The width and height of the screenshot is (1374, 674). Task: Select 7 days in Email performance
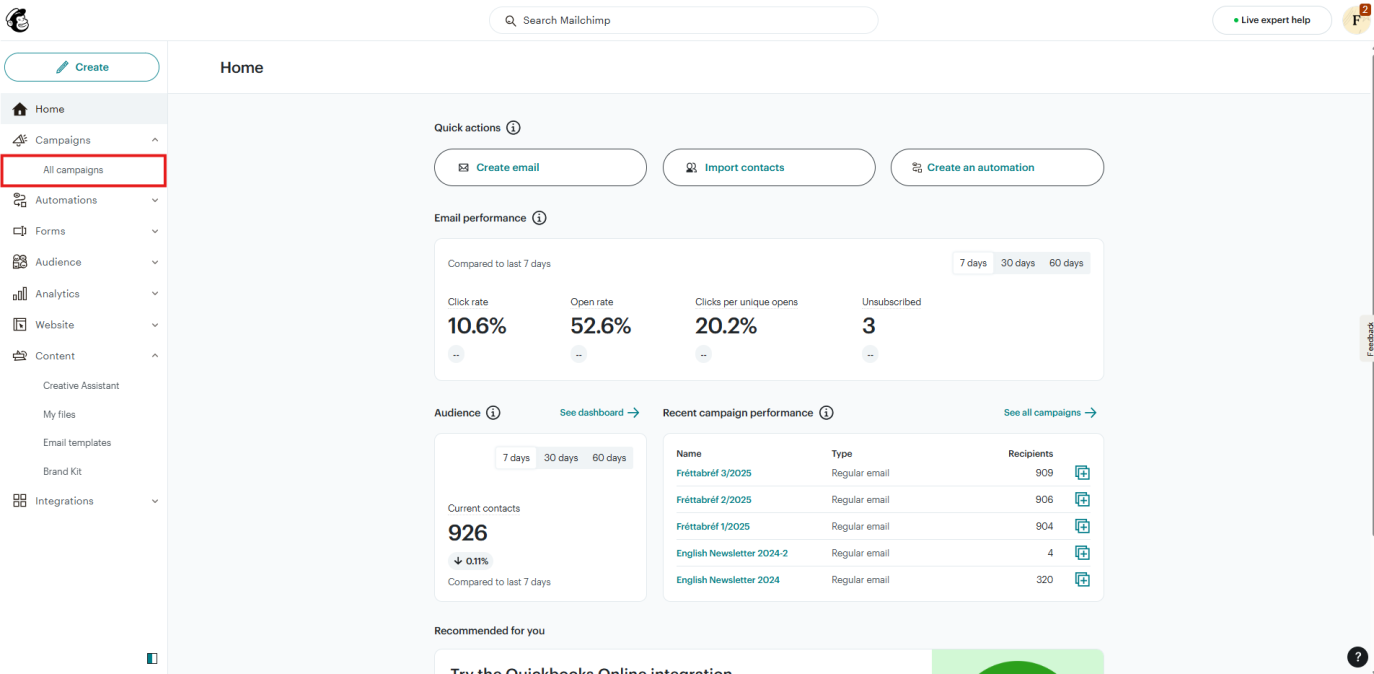(973, 263)
